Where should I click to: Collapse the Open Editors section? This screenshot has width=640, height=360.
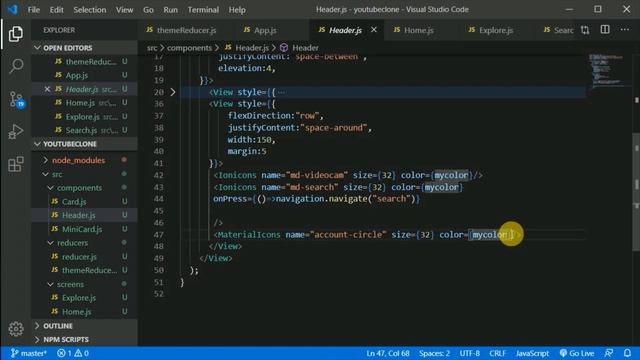[84, 48]
